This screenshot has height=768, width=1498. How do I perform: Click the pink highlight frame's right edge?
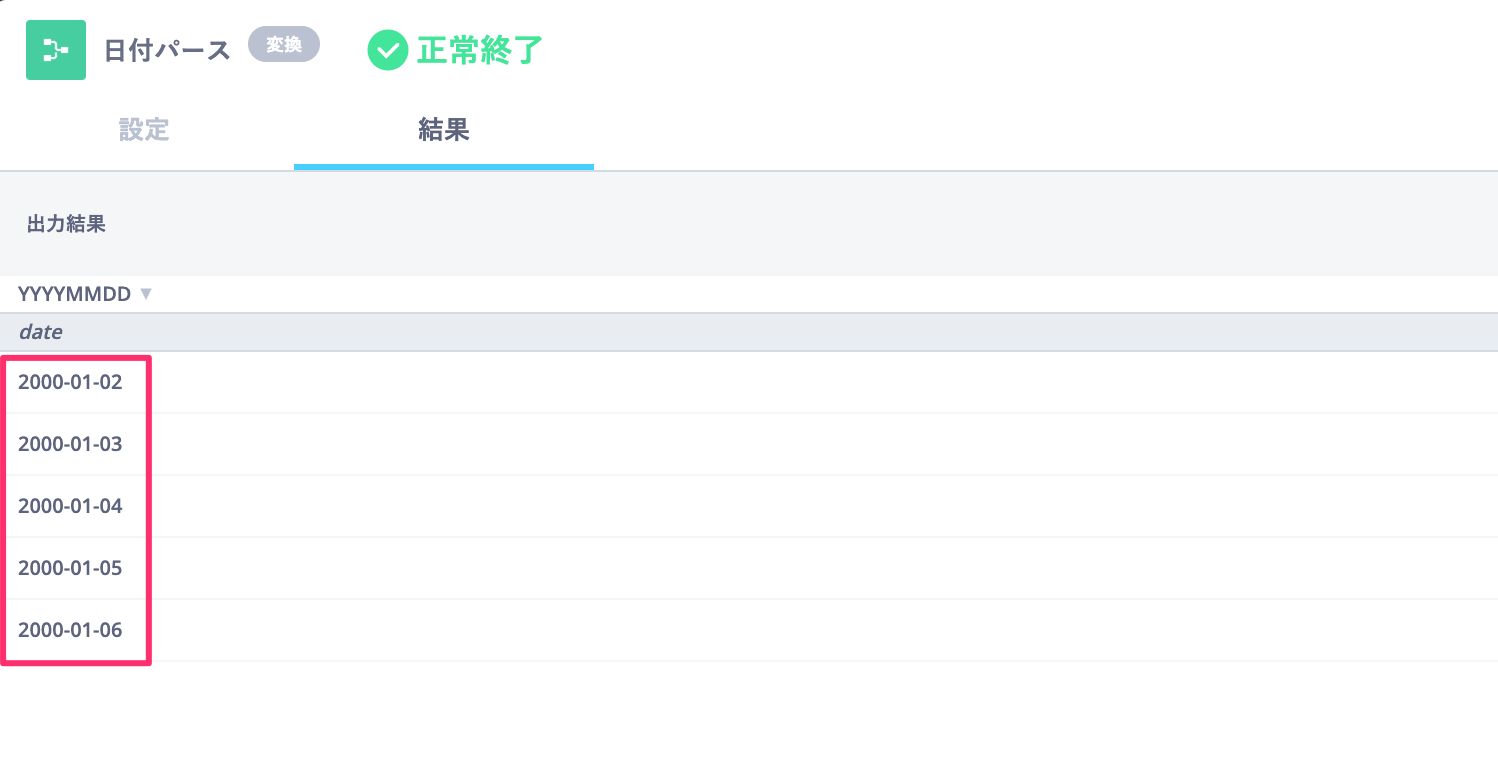(x=148, y=510)
